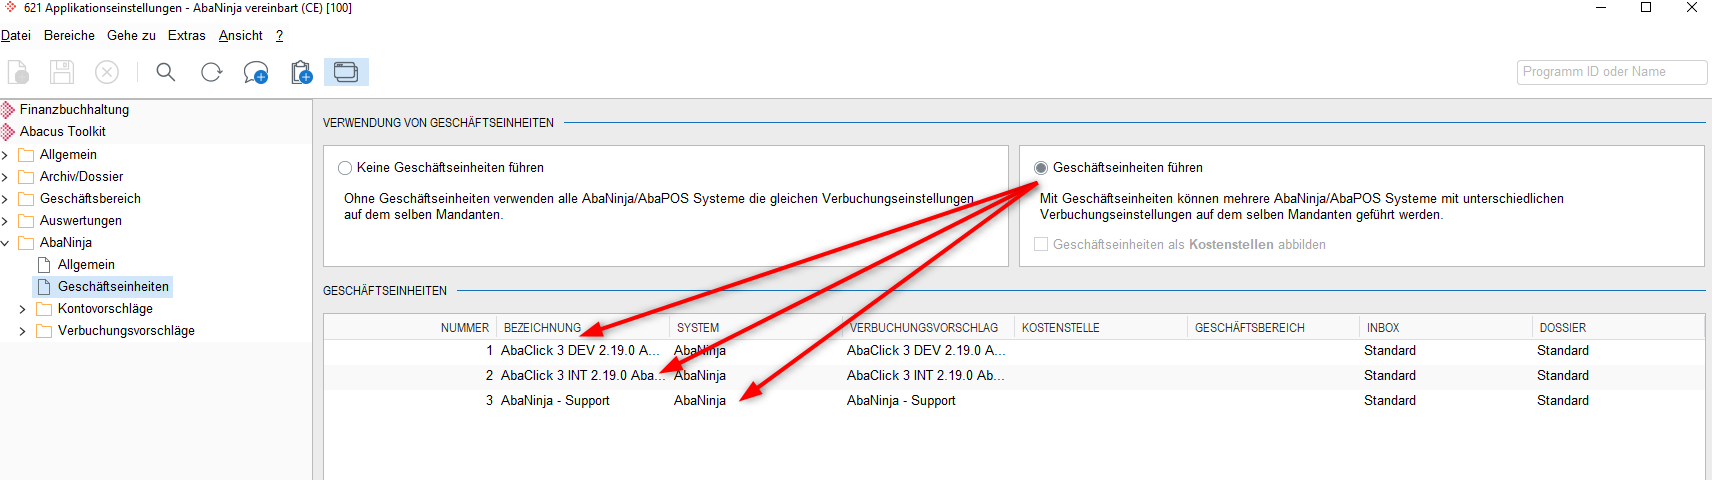Click folder icon next to Kontovorschläge

pyautogui.click(x=44, y=309)
